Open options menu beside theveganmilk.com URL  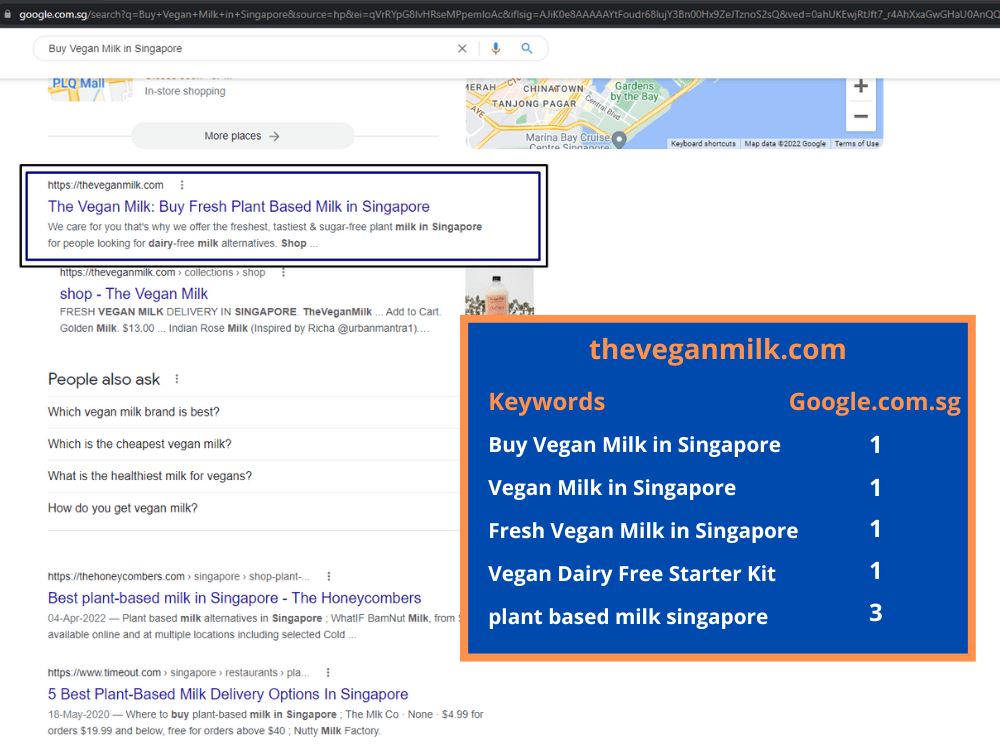(182, 185)
